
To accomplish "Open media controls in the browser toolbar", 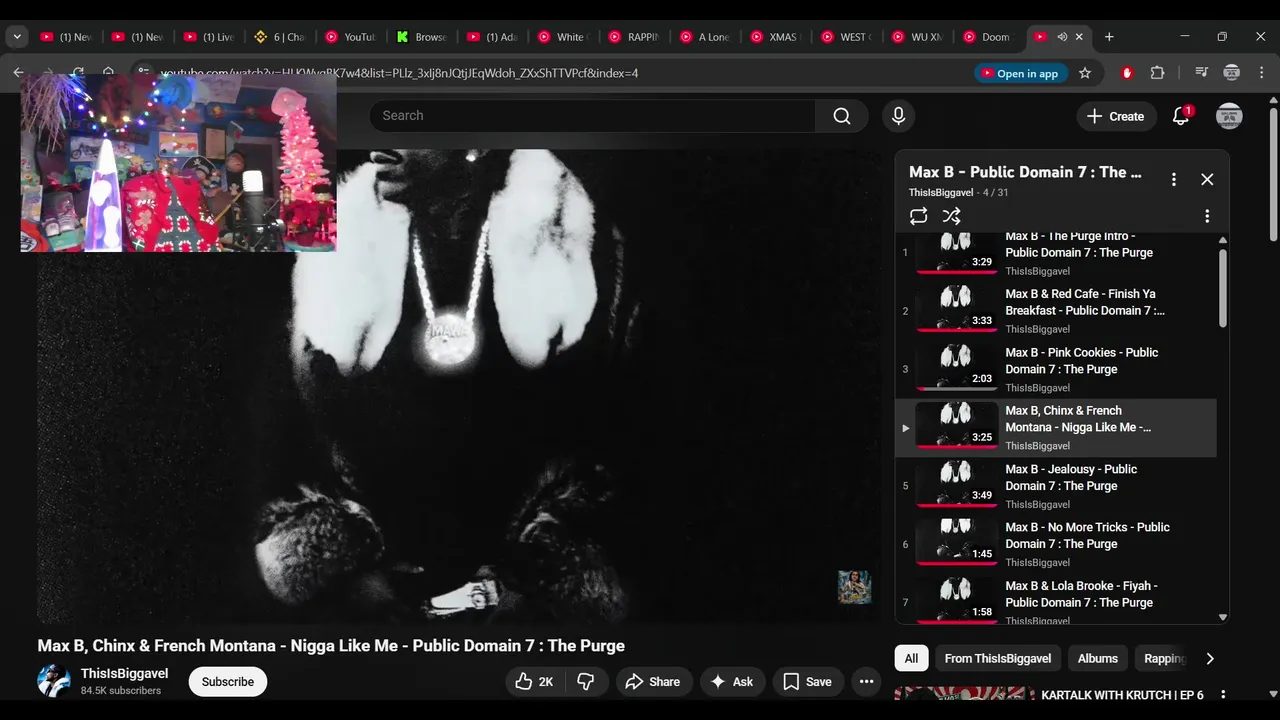I will pyautogui.click(x=1201, y=73).
